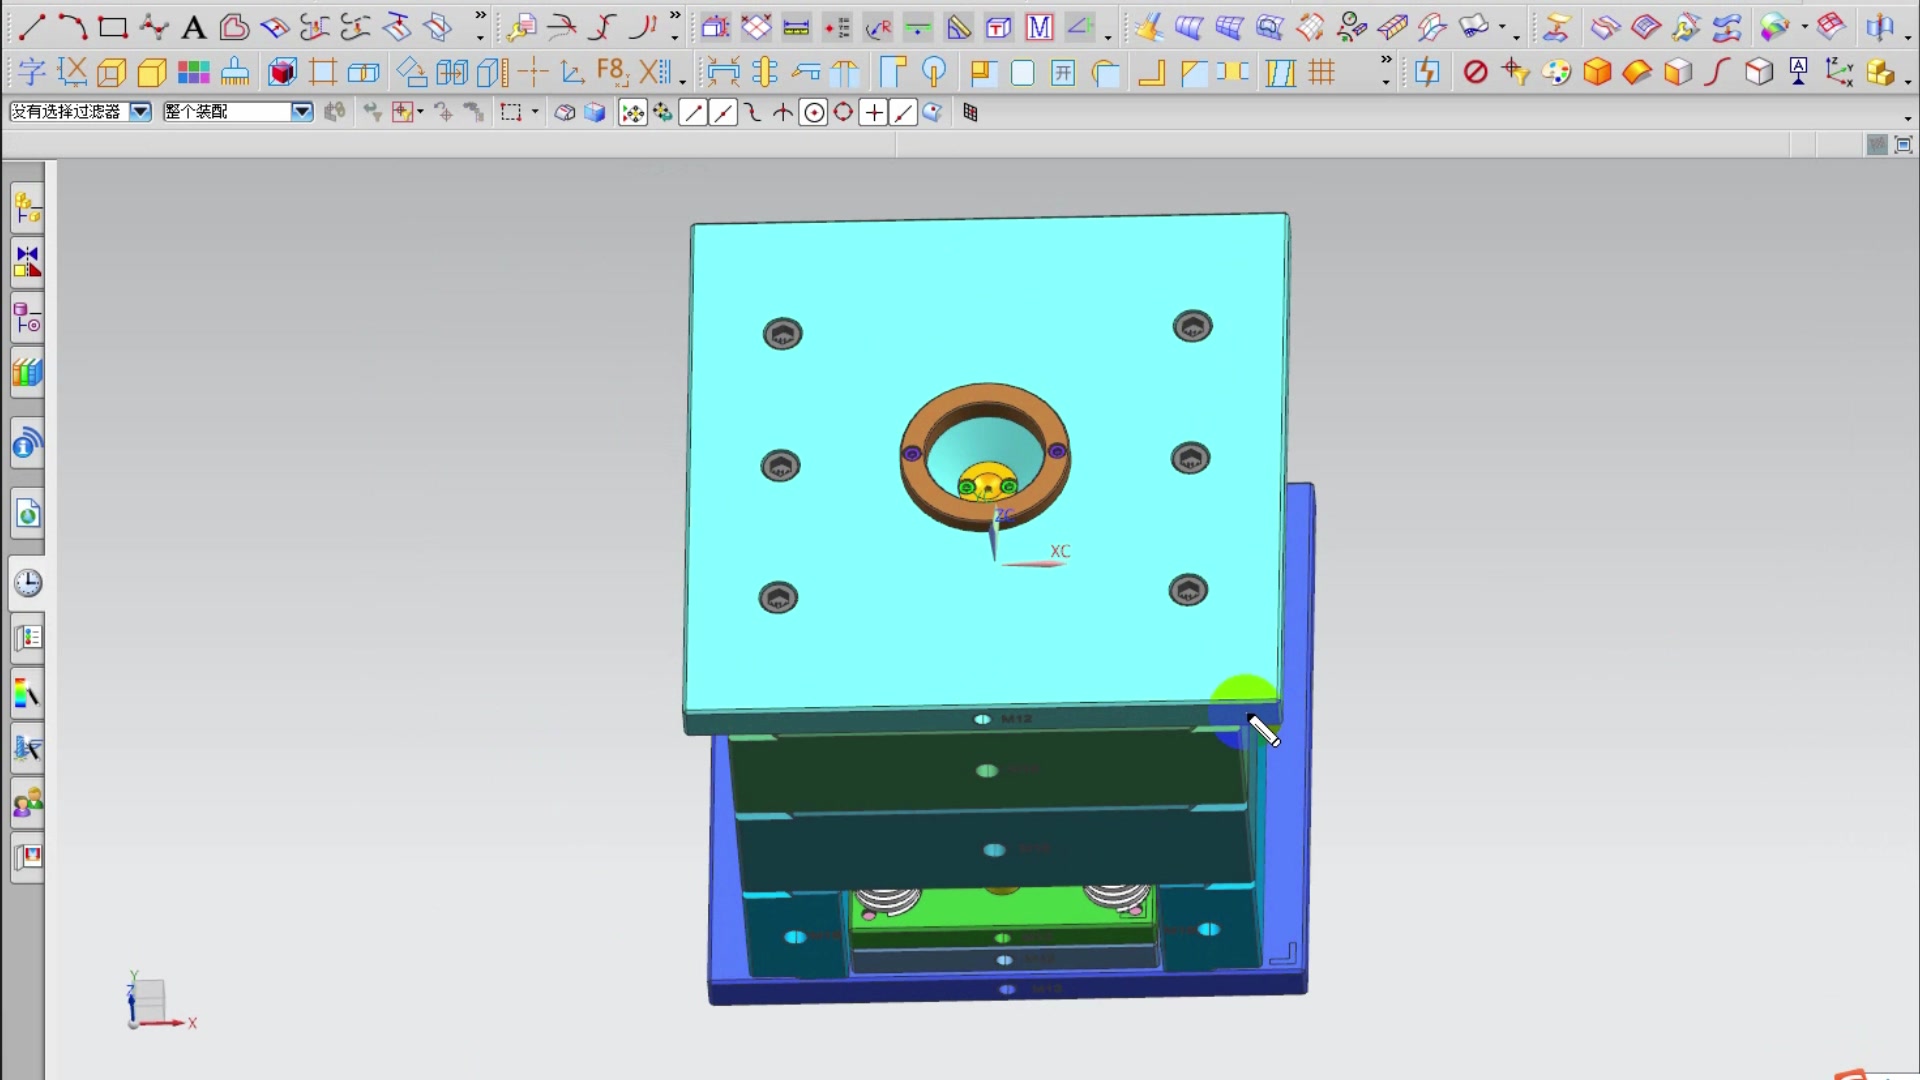Click the F8 view orientation icon
This screenshot has width=1920, height=1080.
point(610,71)
